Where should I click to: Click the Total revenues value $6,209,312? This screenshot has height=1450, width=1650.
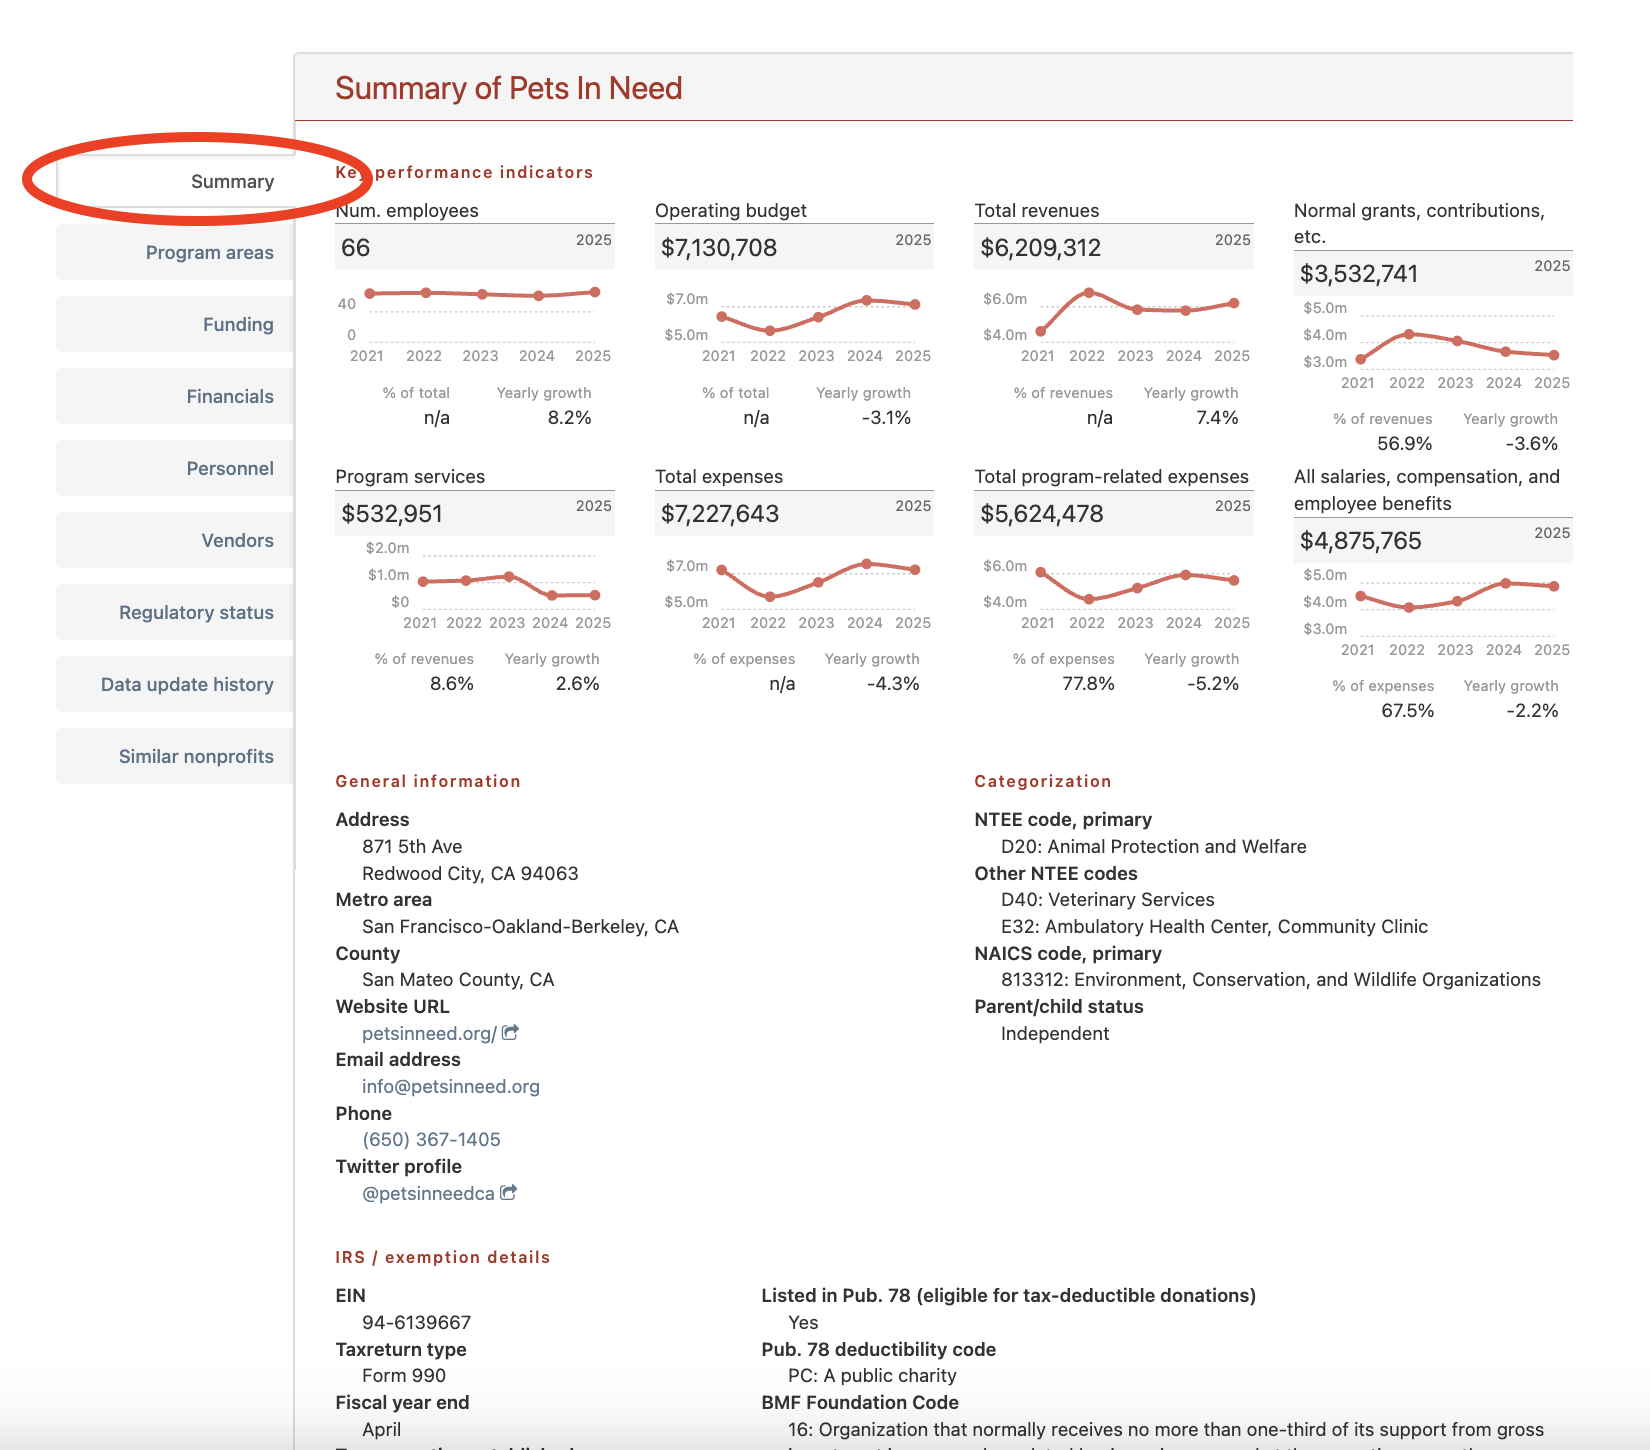coord(1040,248)
